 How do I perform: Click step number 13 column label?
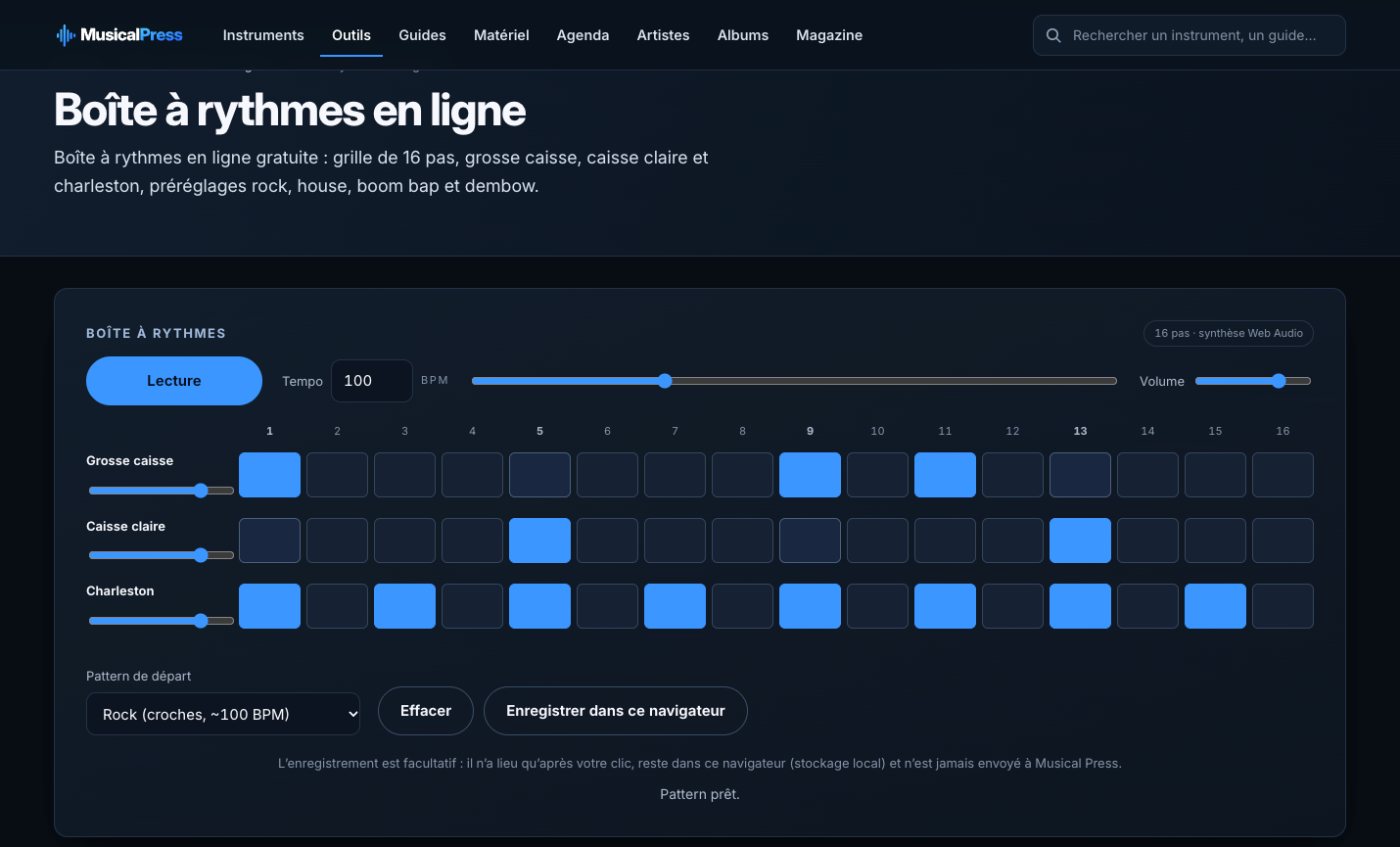coord(1080,431)
